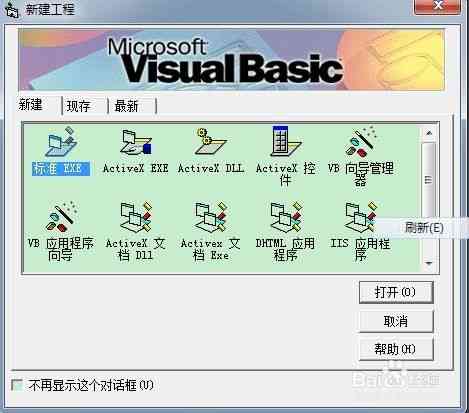The width and height of the screenshot is (469, 413).
Task: Click the ActiveX DLL text label
Action: (x=211, y=168)
